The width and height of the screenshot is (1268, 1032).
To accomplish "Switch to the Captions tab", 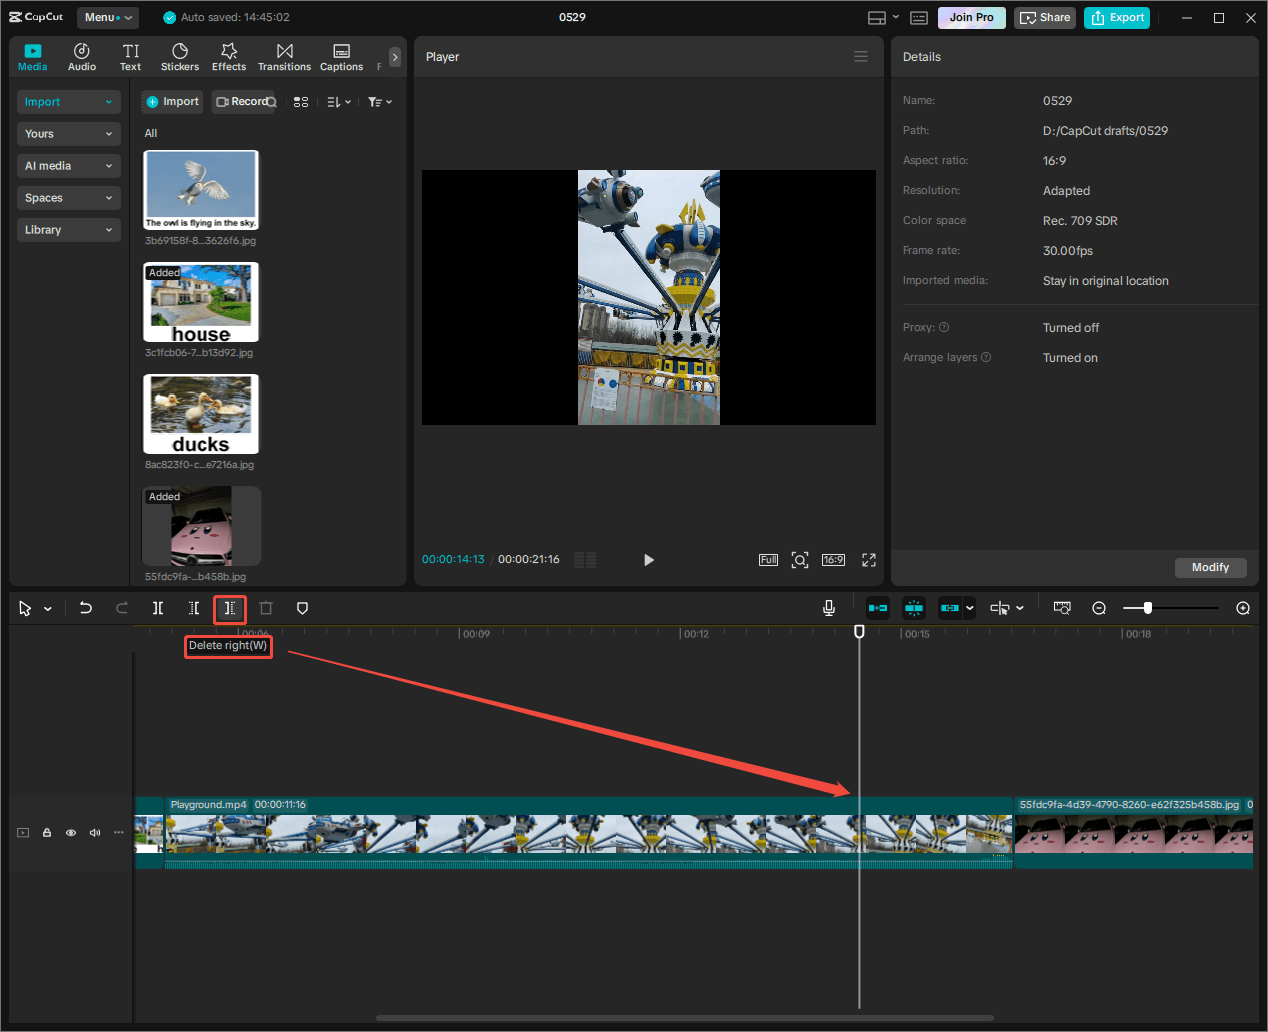I will tap(341, 56).
